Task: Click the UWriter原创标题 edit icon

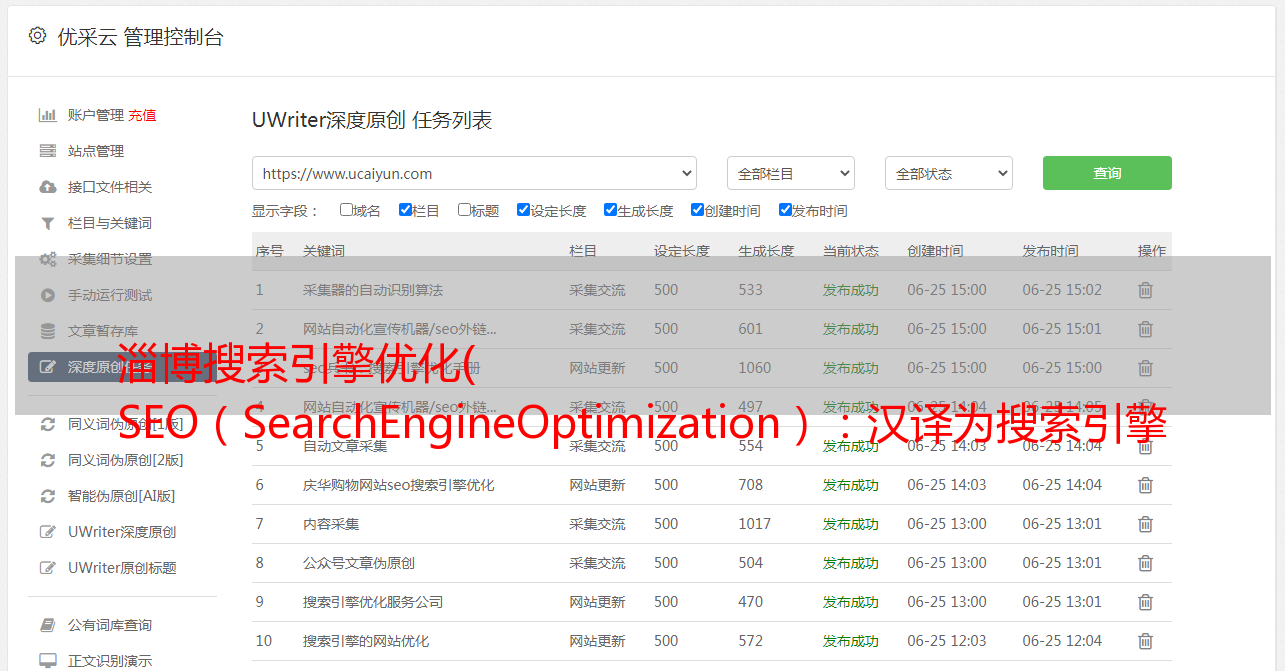Action: [47, 568]
